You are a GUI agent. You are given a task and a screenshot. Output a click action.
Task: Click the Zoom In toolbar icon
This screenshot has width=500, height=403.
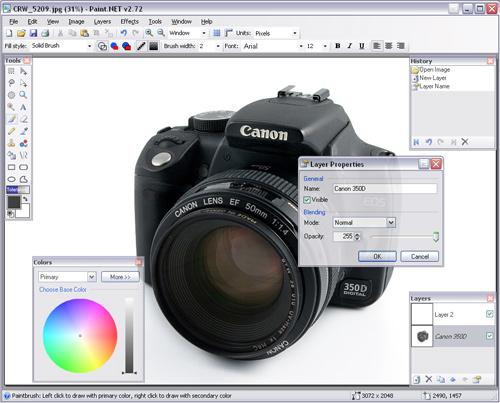coord(149,33)
